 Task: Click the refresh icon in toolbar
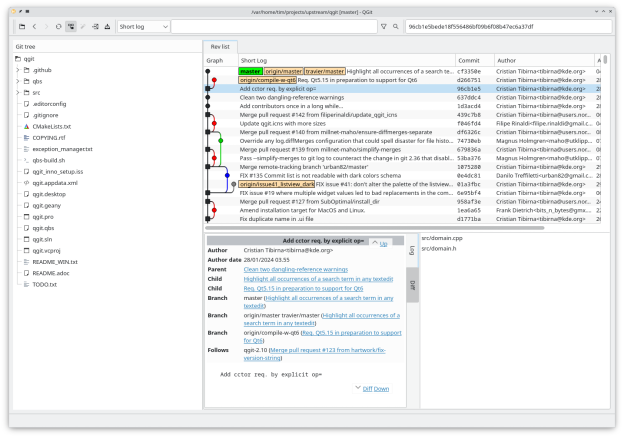pos(59,26)
